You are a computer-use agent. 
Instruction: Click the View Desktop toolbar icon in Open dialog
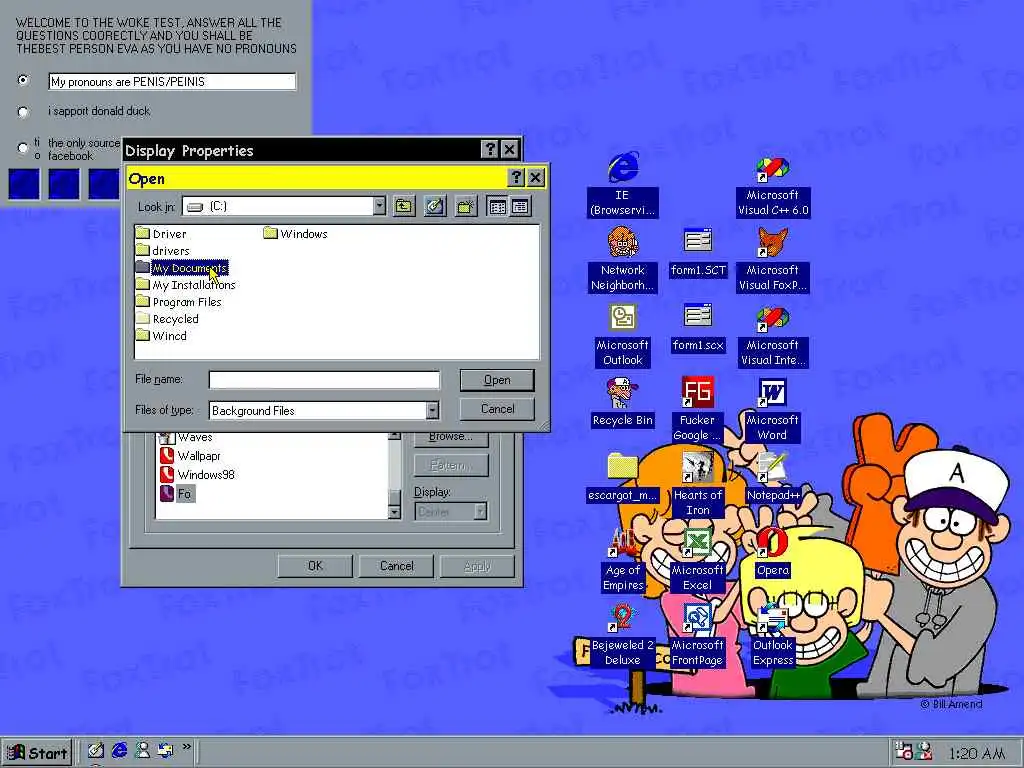[435, 207]
